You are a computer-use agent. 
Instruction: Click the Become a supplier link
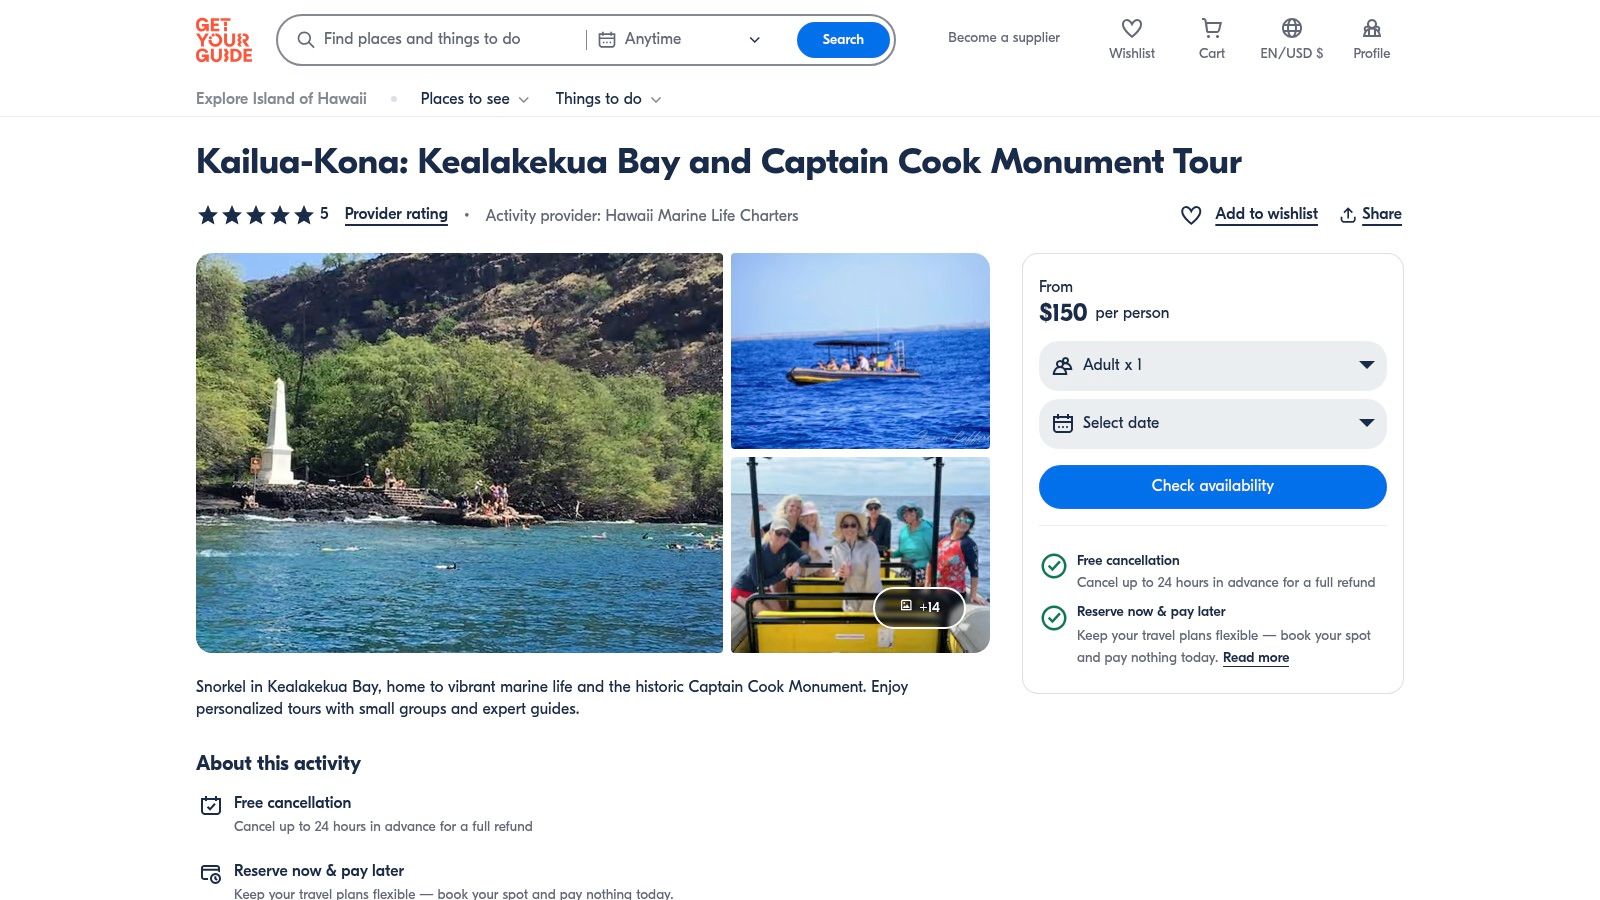coord(1003,37)
